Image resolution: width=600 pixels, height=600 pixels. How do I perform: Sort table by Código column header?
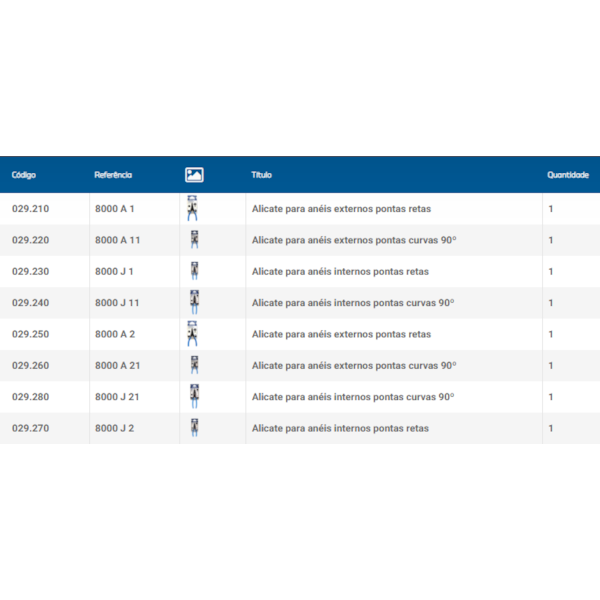pos(24,175)
